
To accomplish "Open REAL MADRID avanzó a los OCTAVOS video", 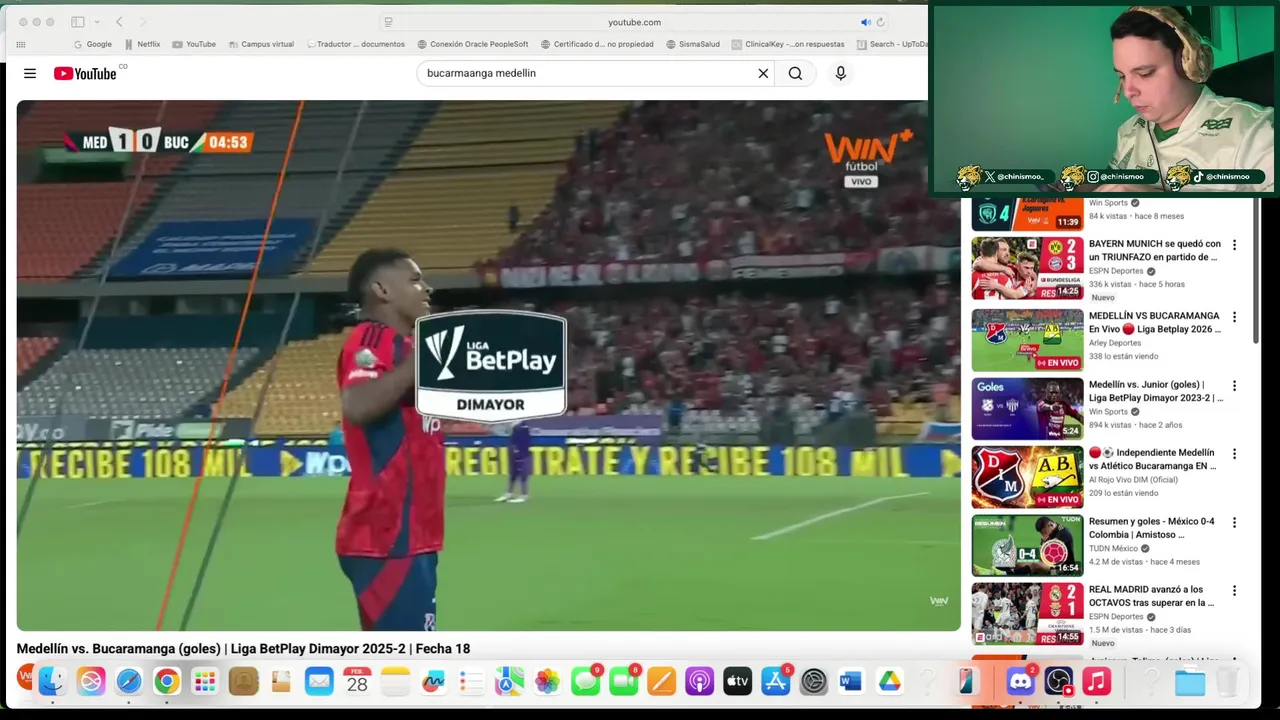I will coord(1152,596).
